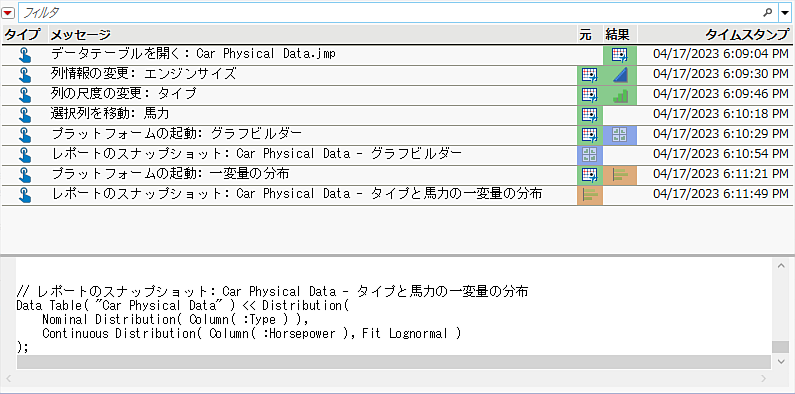Click the script comment line in code pane
795x394 pixels.
coord(272,292)
